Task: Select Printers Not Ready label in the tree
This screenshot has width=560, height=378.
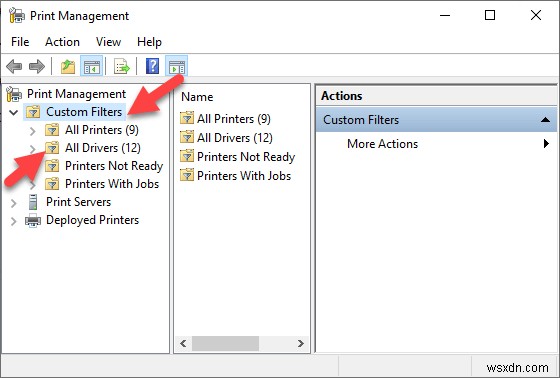Action: 114,166
